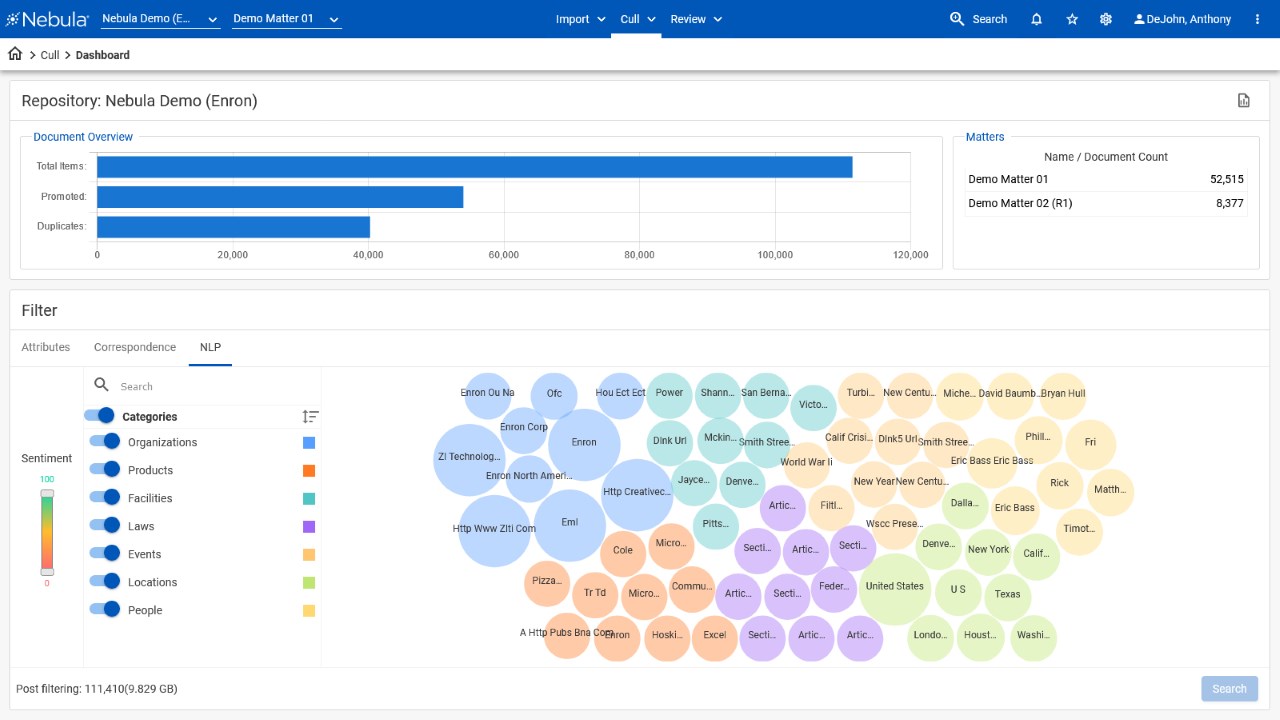Toggle all Categories switch
This screenshot has height=720, width=1280.
(99, 416)
